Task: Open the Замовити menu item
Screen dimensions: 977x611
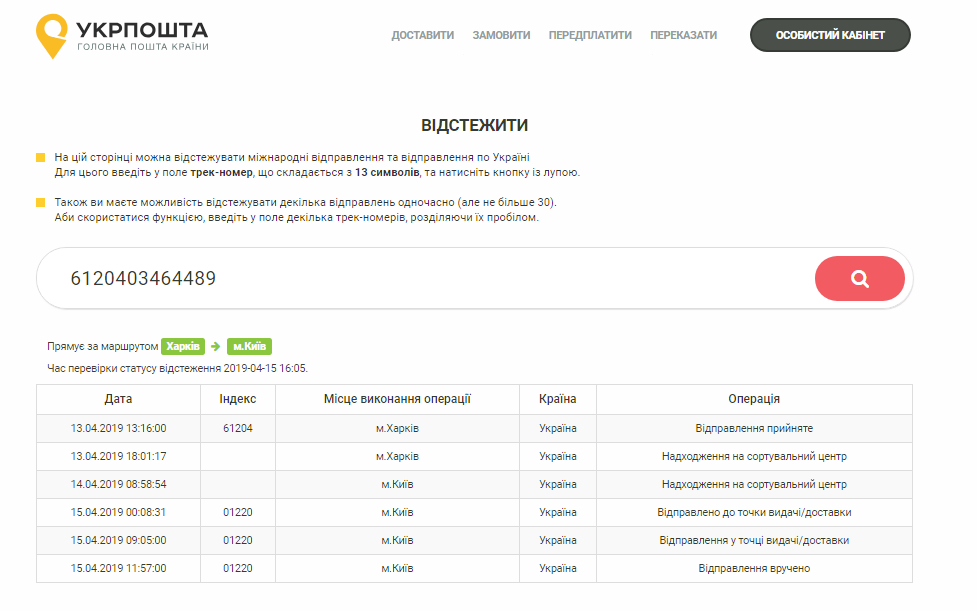Action: [501, 35]
